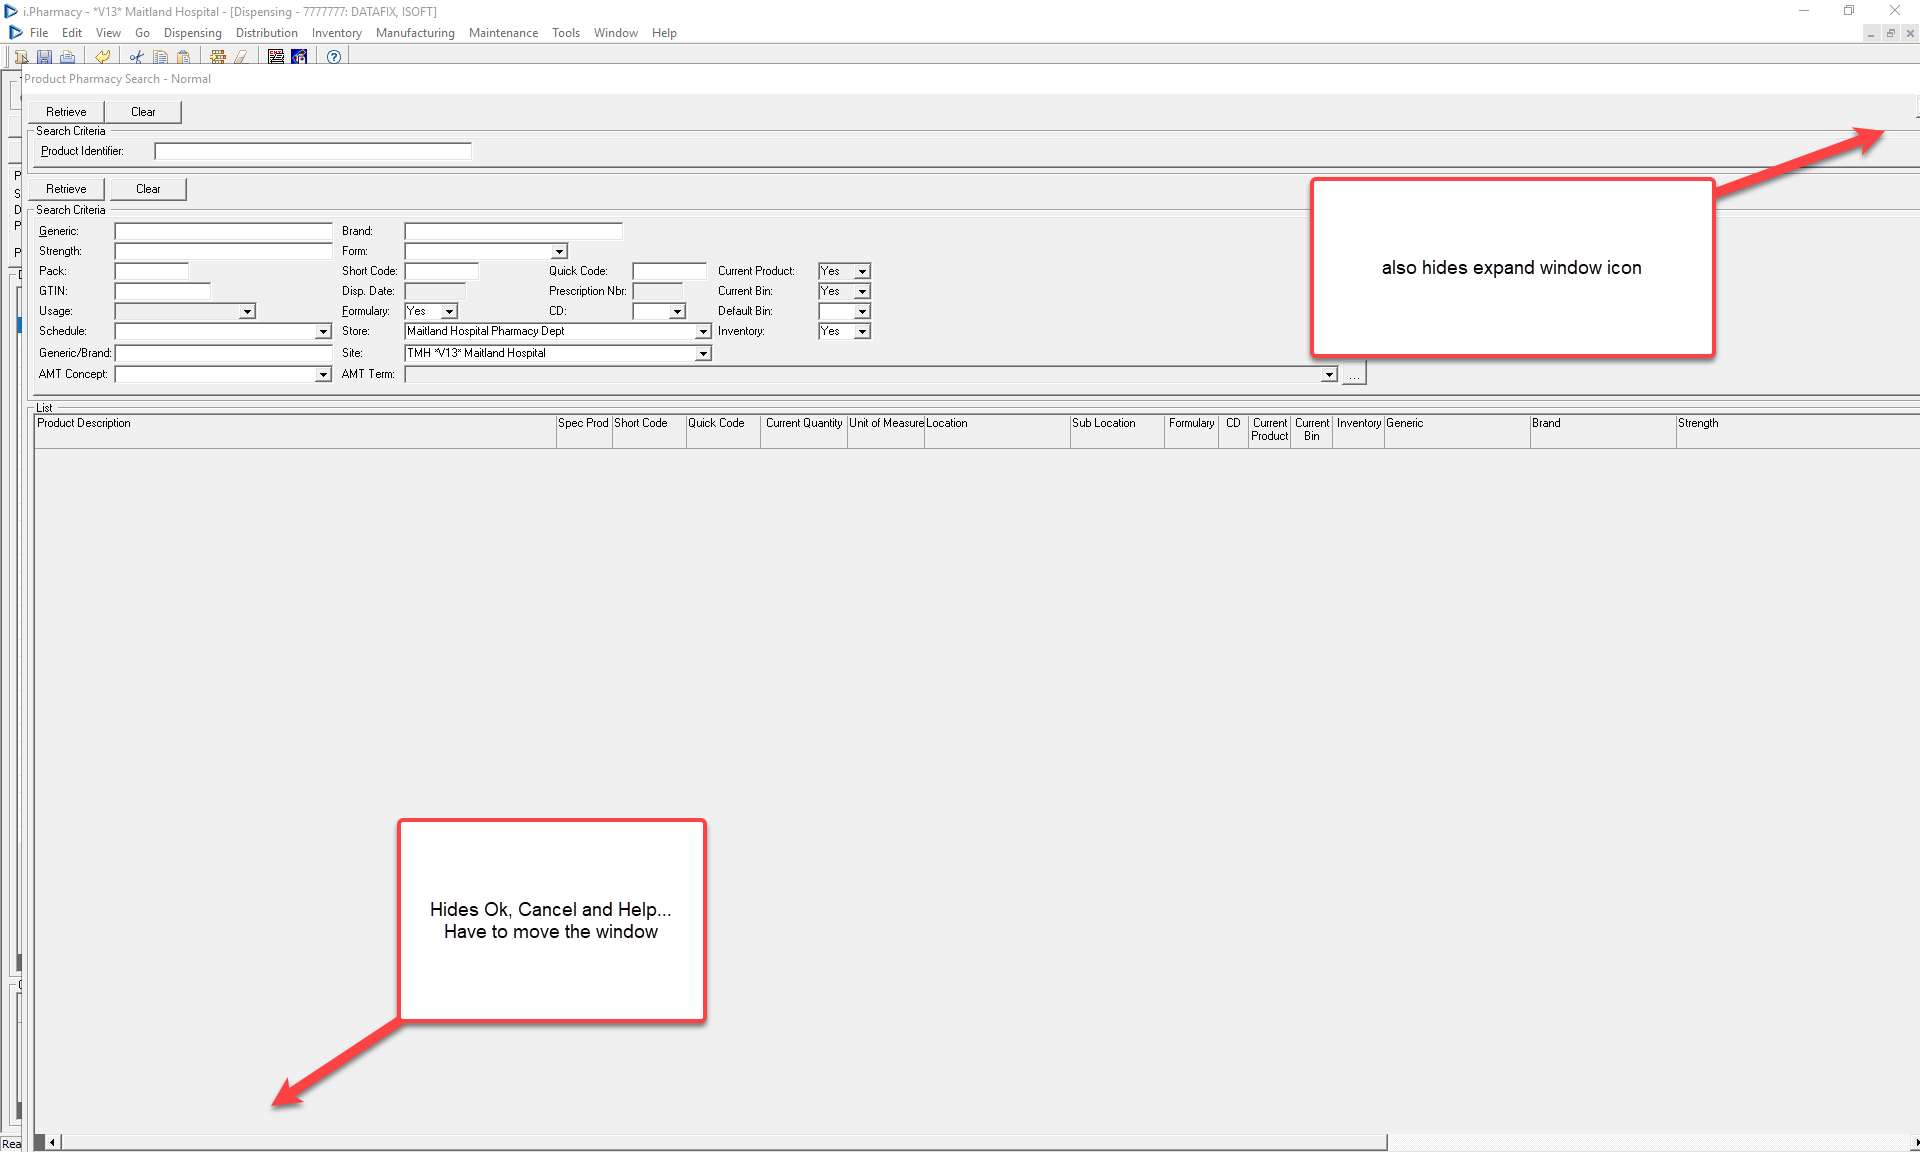The height and width of the screenshot is (1152, 1920).
Task: Click the Brand input field
Action: point(513,231)
